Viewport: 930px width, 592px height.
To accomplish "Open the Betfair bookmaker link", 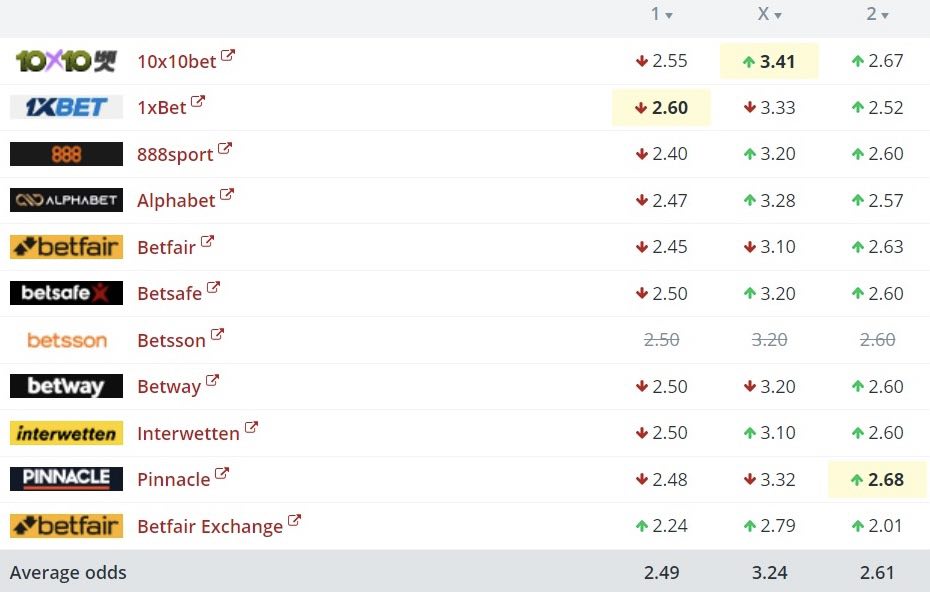I will point(166,247).
